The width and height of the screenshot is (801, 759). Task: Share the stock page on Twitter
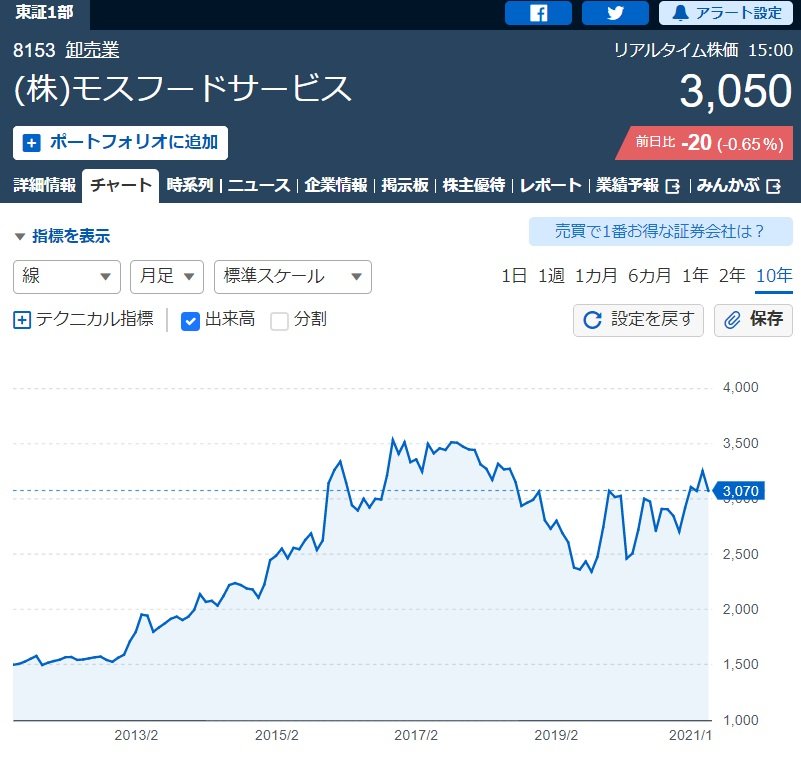(x=615, y=13)
